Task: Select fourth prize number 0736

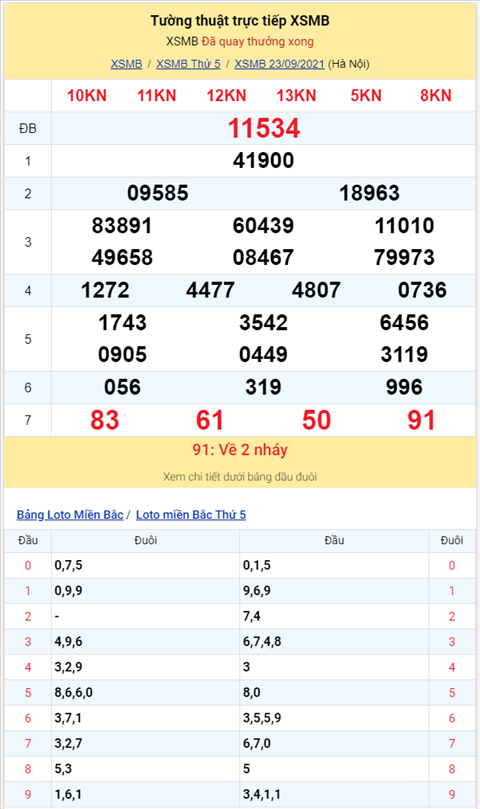Action: tap(422, 290)
